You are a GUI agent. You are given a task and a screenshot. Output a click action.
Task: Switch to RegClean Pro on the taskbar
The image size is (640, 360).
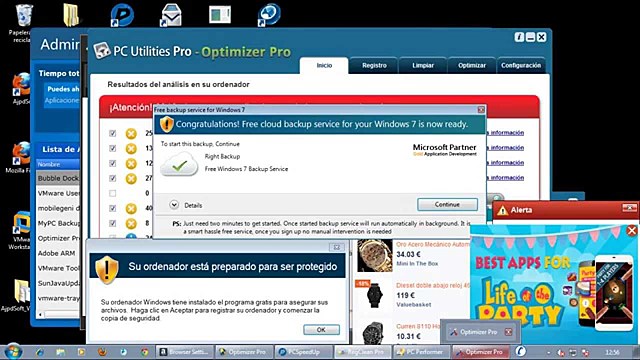[362, 351]
